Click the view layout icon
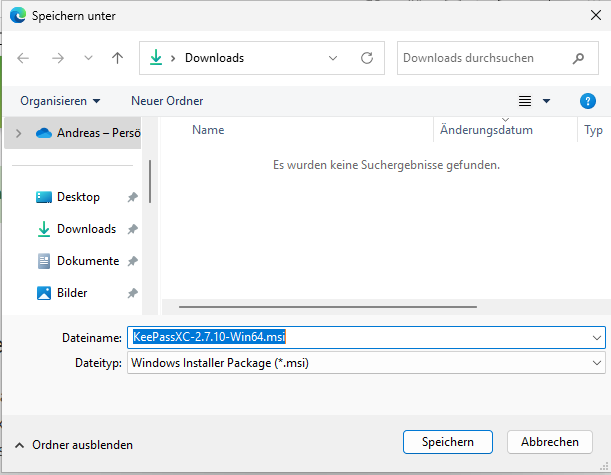The image size is (611, 475). (x=525, y=101)
